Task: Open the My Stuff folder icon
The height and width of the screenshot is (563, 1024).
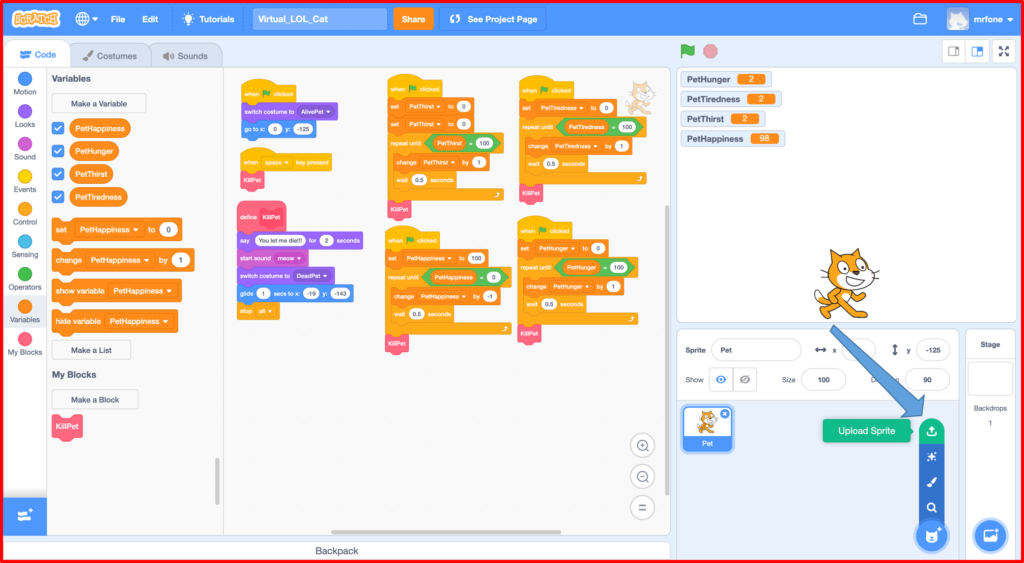Action: [920, 19]
